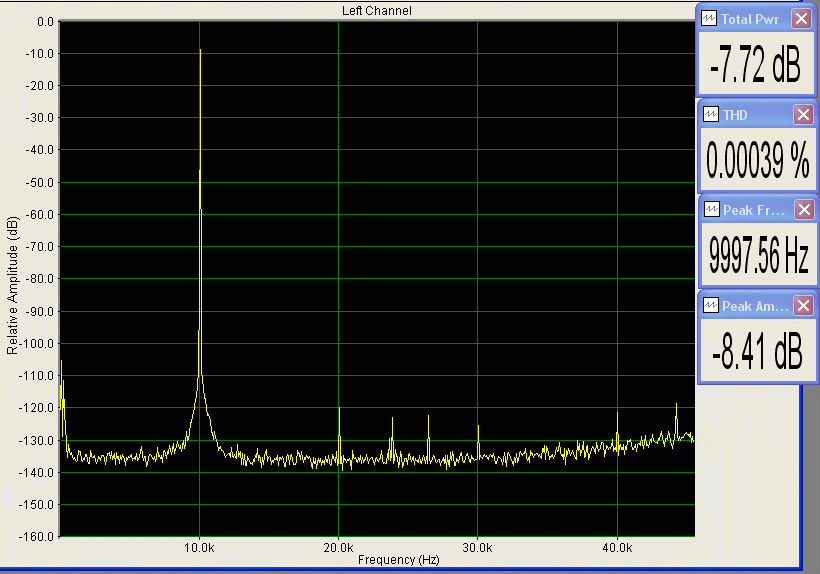Click the Relative Amplitude (dB) axis label
820x574 pixels.
[x=12, y=285]
